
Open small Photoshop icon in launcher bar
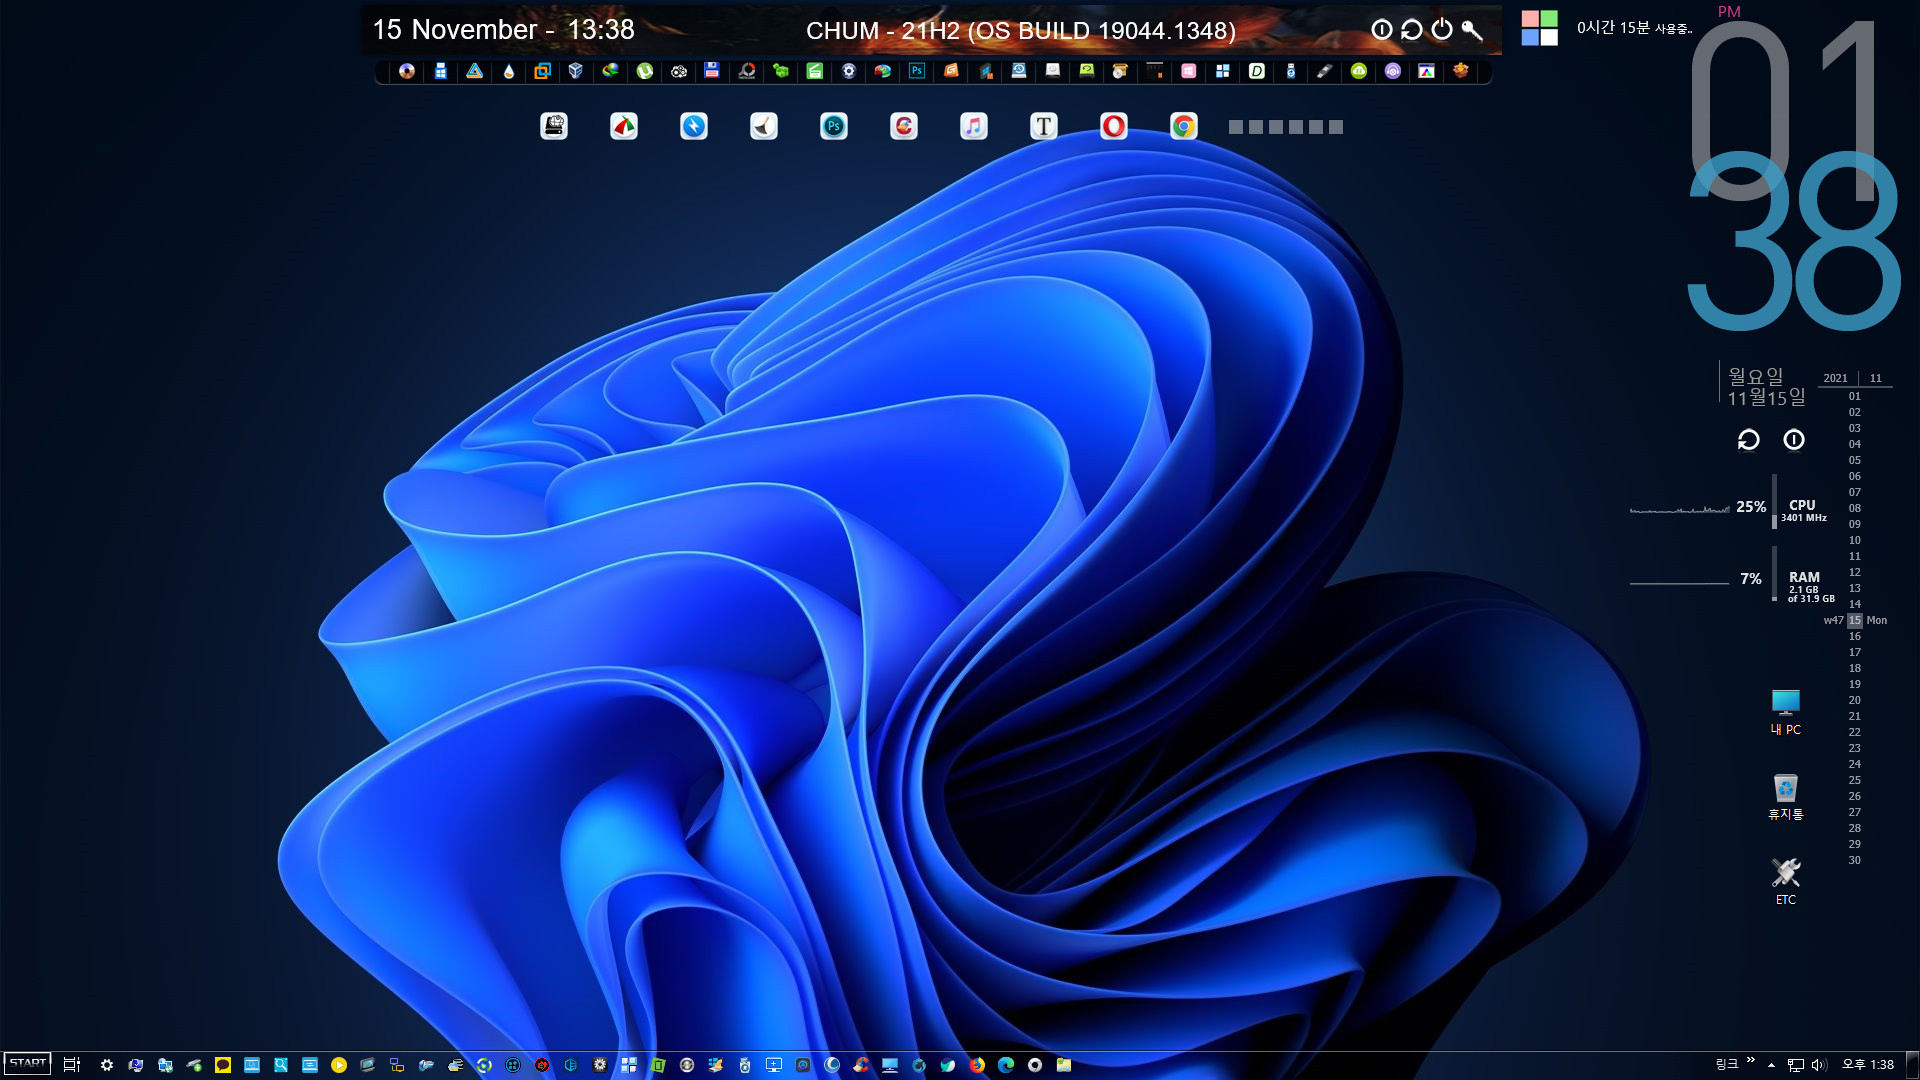click(x=917, y=71)
